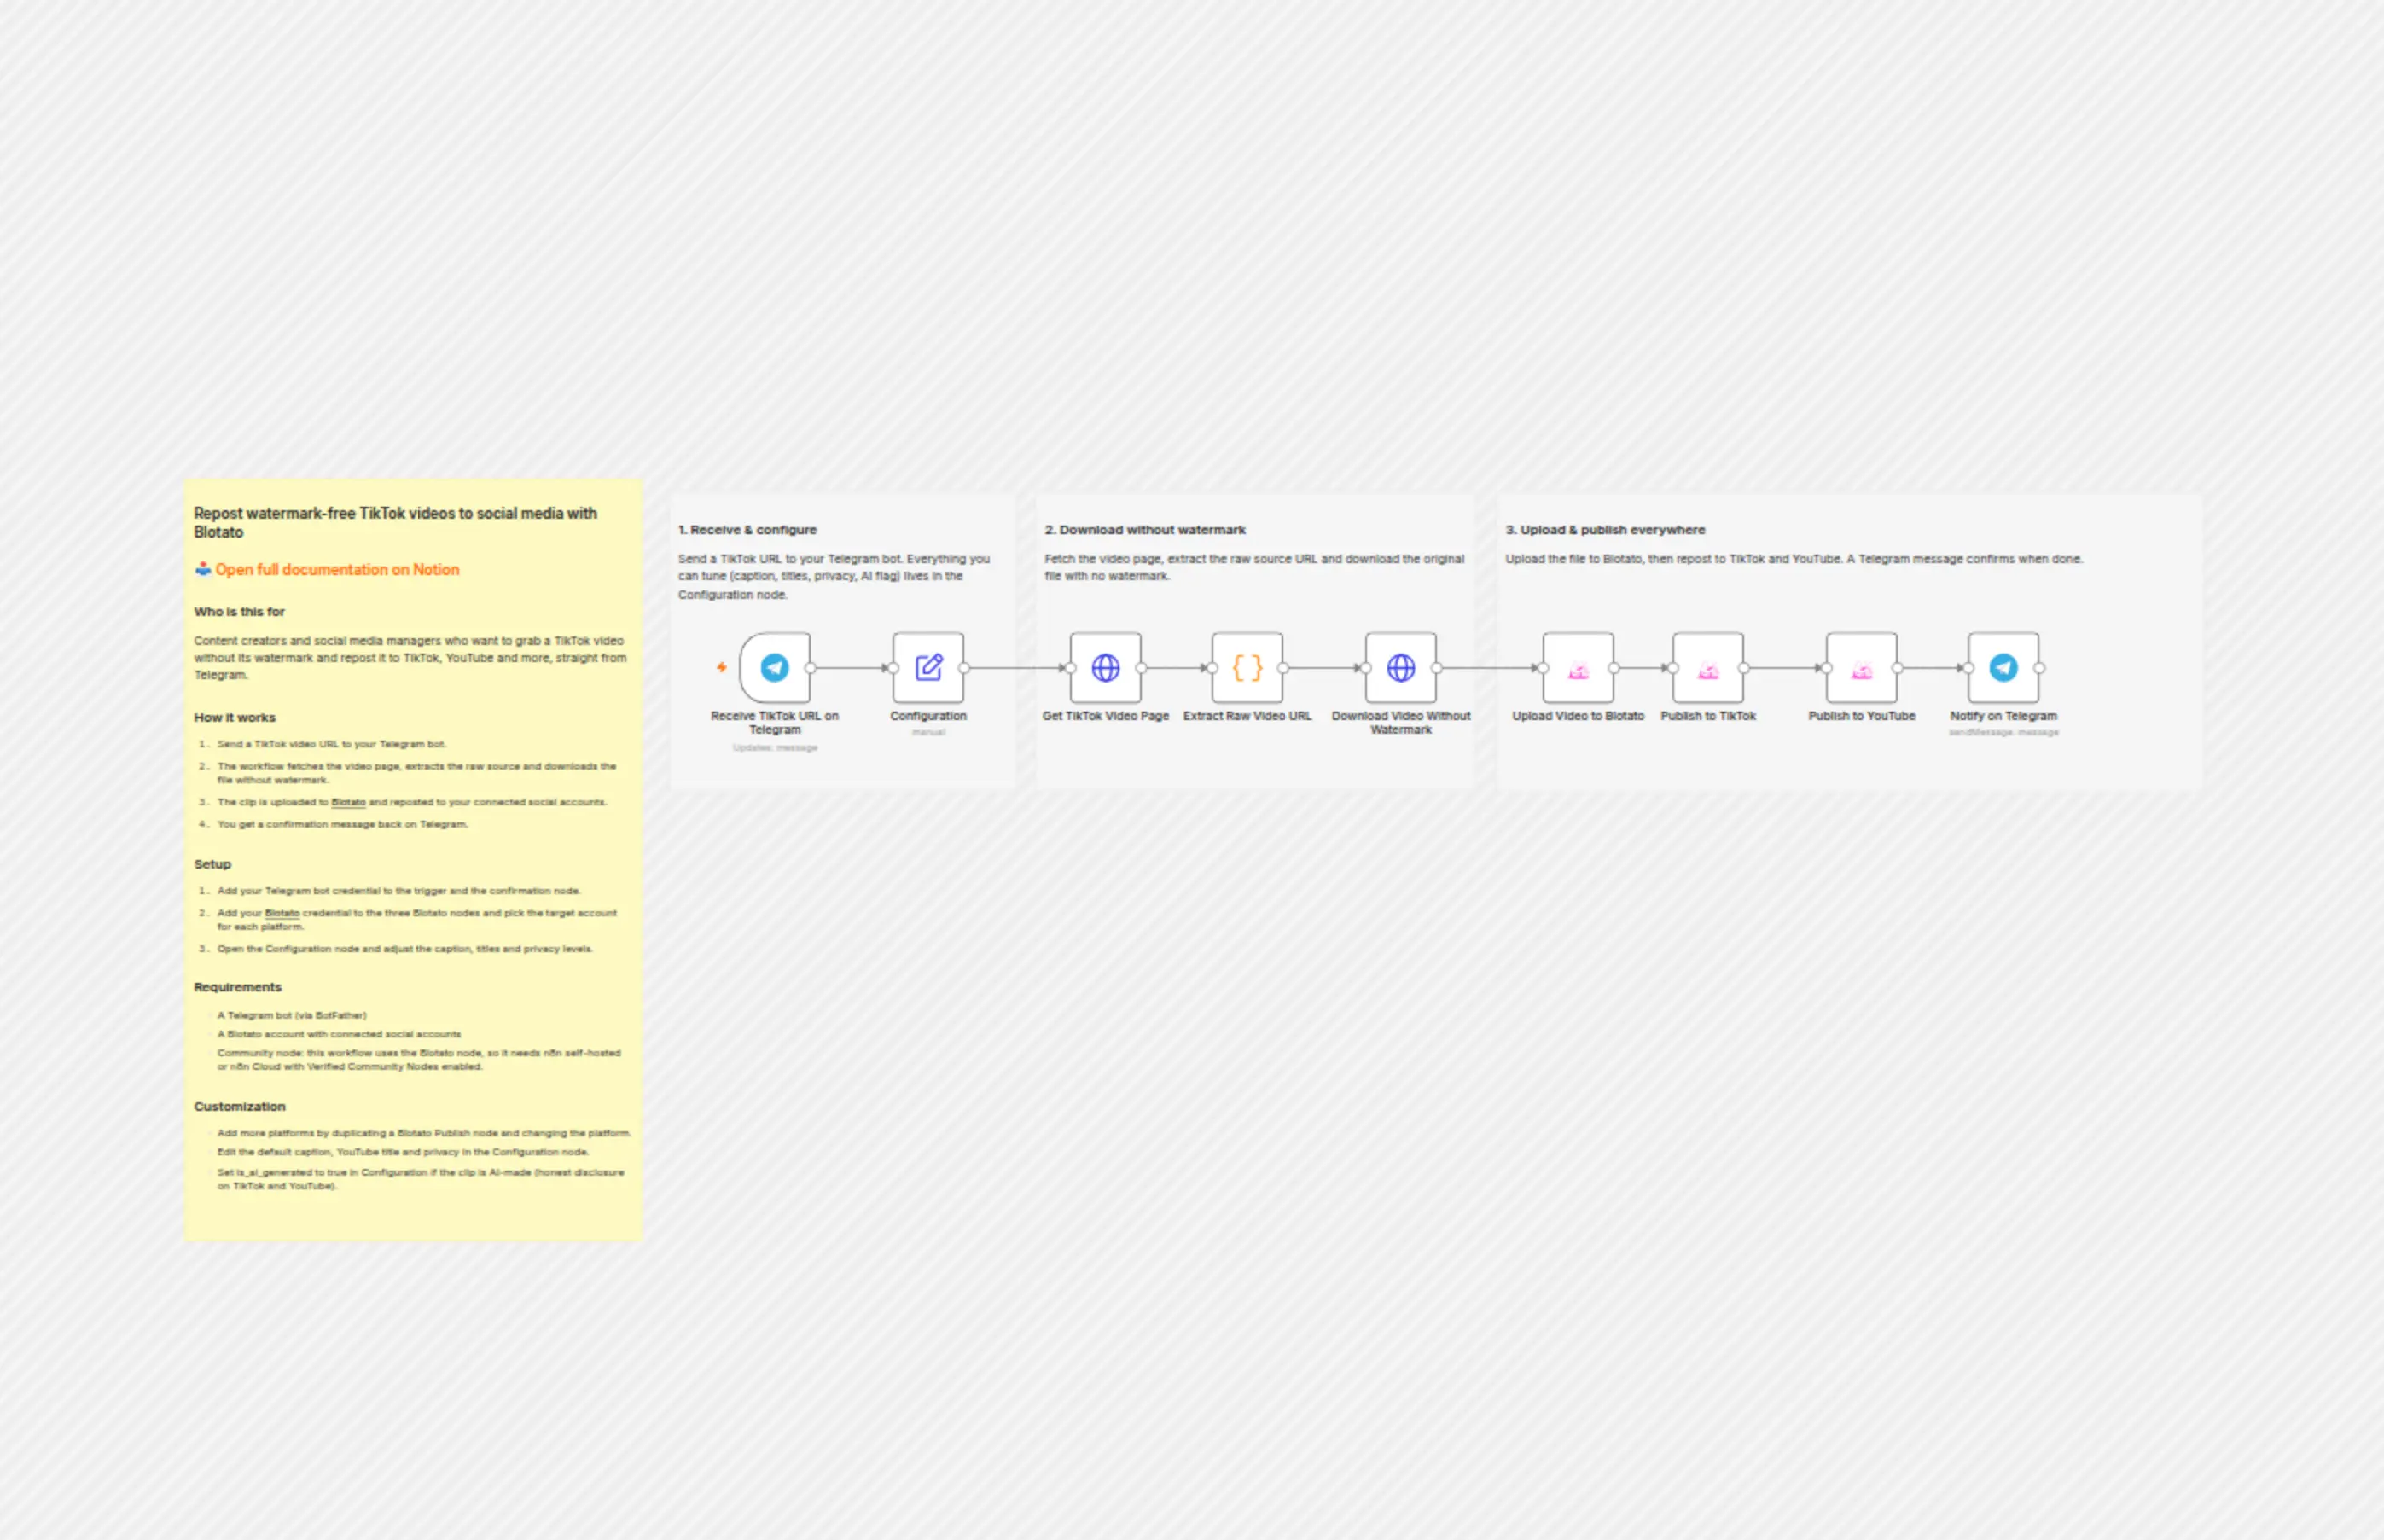Viewport: 2384px width, 1540px height.
Task: Click the output connector of Notify on Telegram node
Action: coord(2039,668)
